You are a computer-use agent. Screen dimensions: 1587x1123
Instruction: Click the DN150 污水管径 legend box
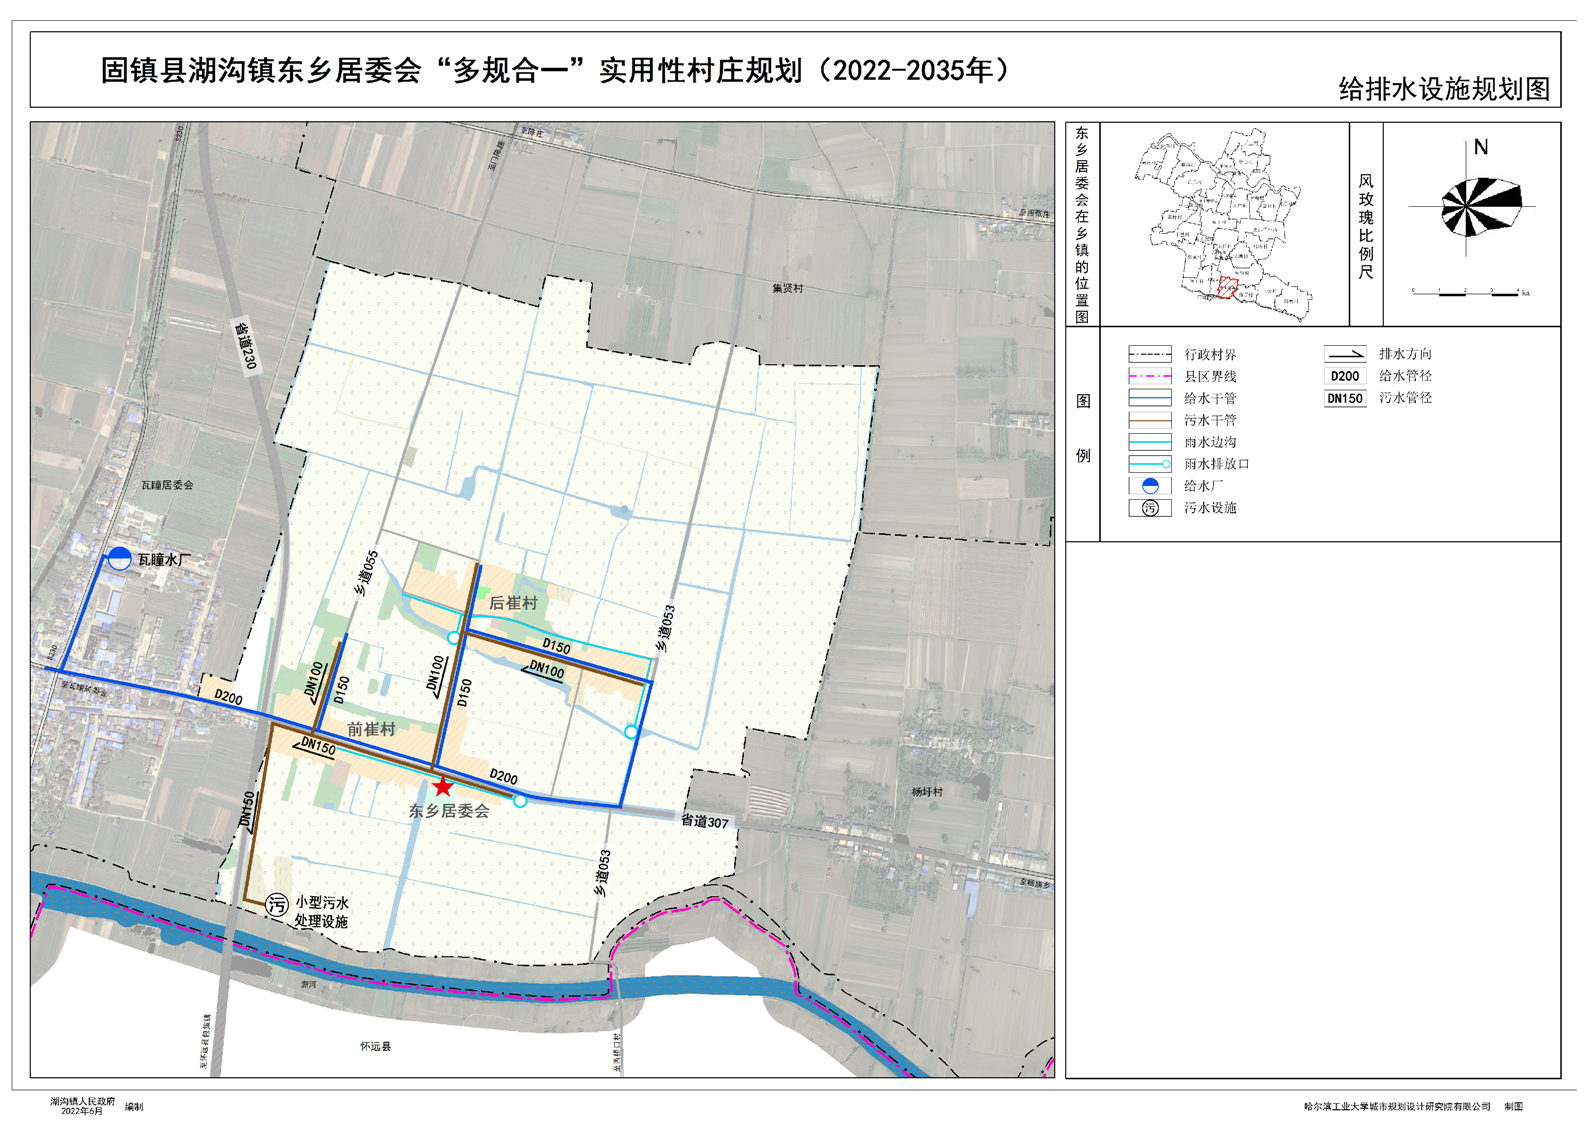point(1345,398)
